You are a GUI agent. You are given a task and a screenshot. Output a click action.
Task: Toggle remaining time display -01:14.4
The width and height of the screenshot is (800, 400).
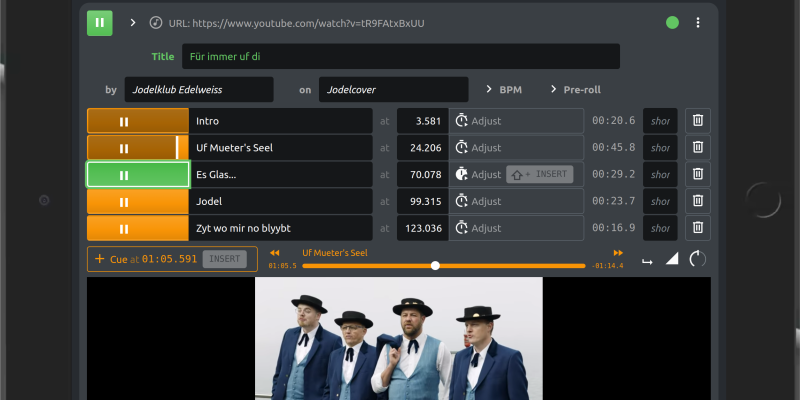coord(607,266)
